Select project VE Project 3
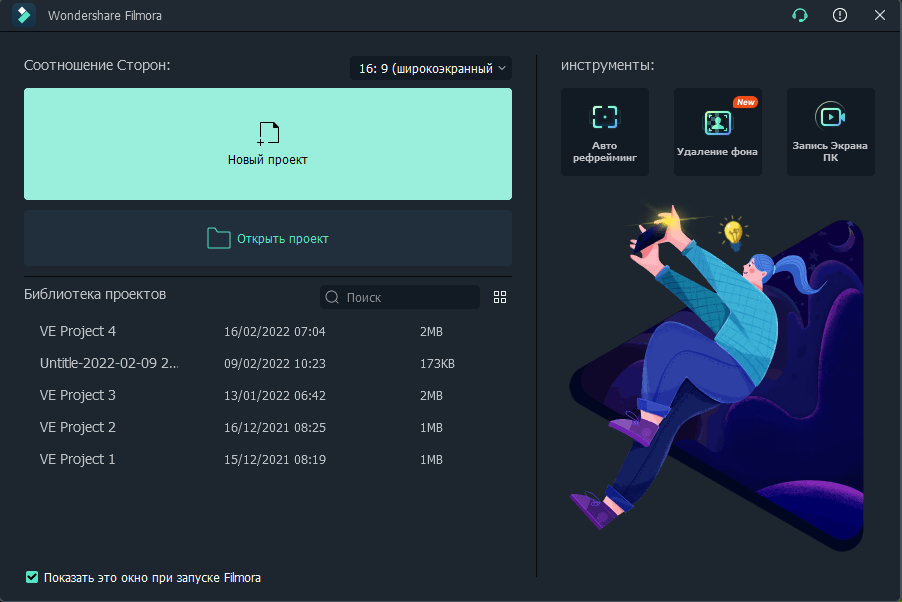 pyautogui.click(x=78, y=395)
